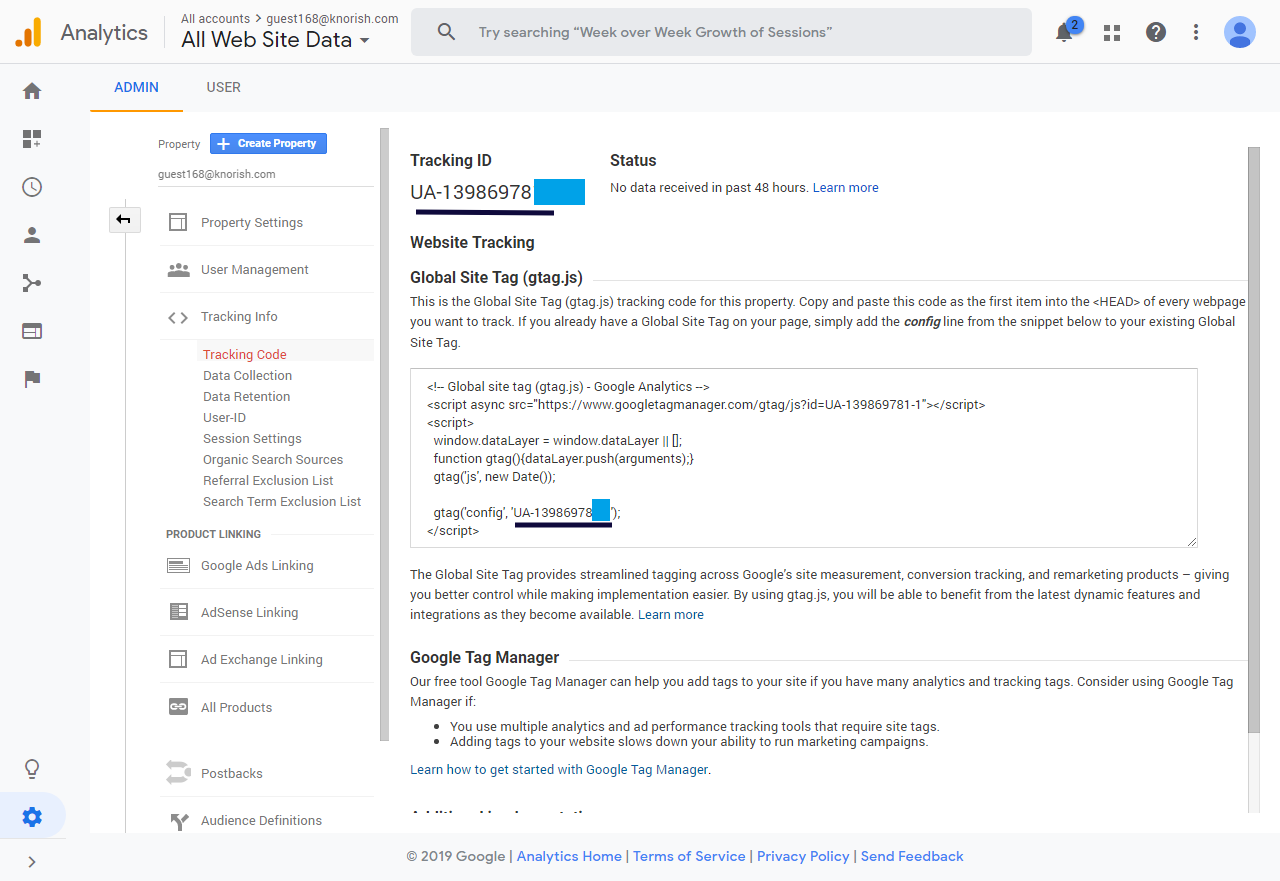The width and height of the screenshot is (1280, 881).
Task: Open Audience person icon in sidebar
Action: point(32,235)
